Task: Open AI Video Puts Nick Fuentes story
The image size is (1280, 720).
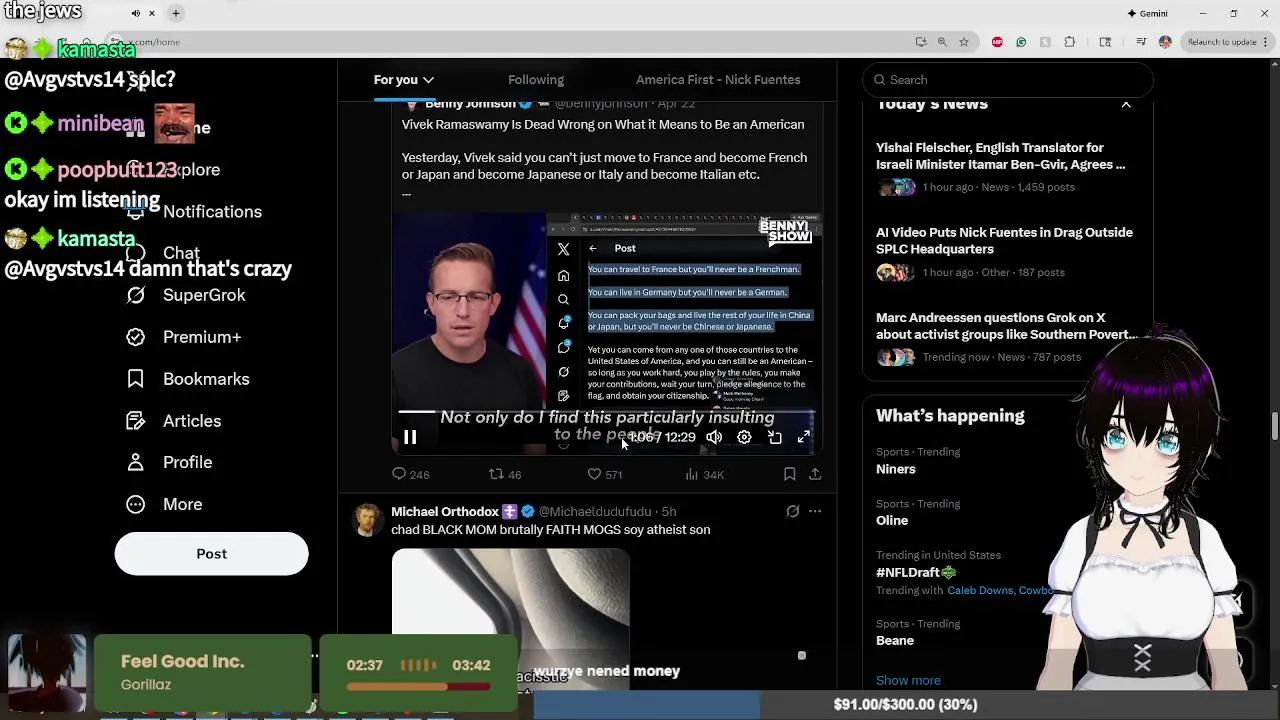Action: tap(1007, 252)
